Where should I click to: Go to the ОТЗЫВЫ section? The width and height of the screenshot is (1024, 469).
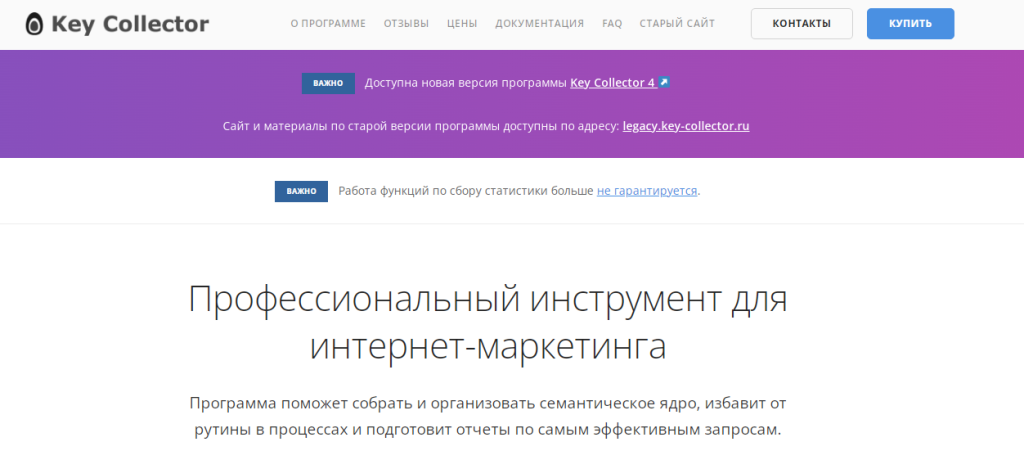point(406,23)
